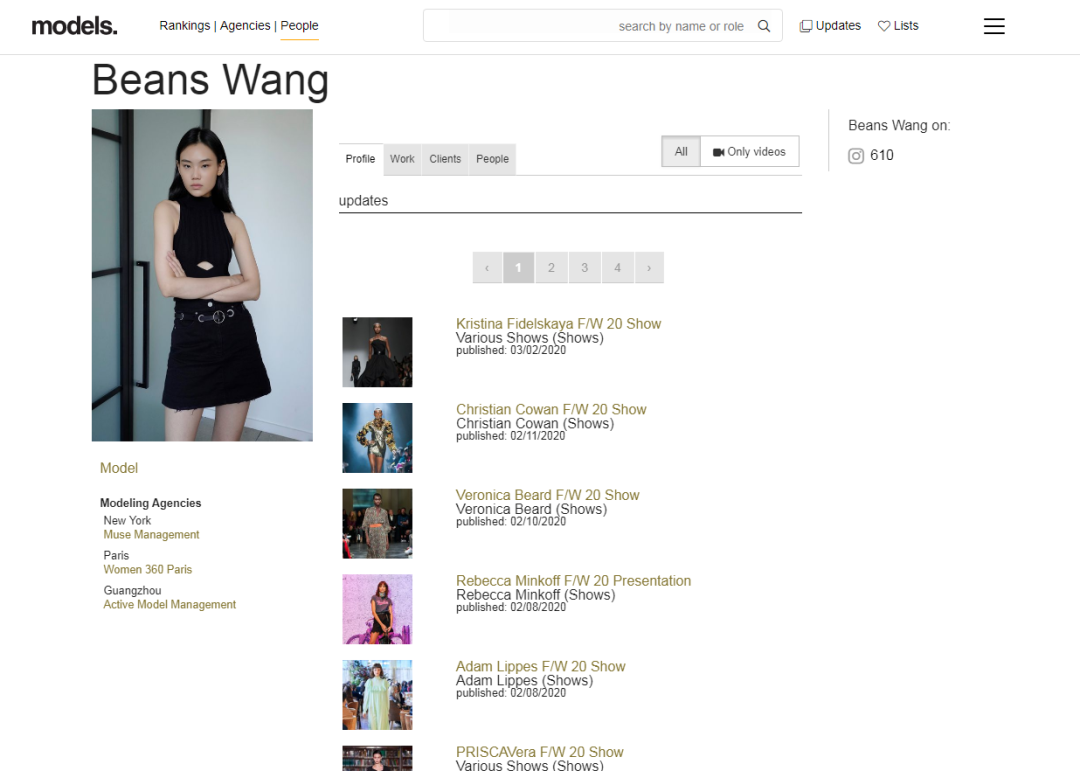This screenshot has width=1080, height=771.
Task: Toggle the Only videos filter
Action: 749,152
